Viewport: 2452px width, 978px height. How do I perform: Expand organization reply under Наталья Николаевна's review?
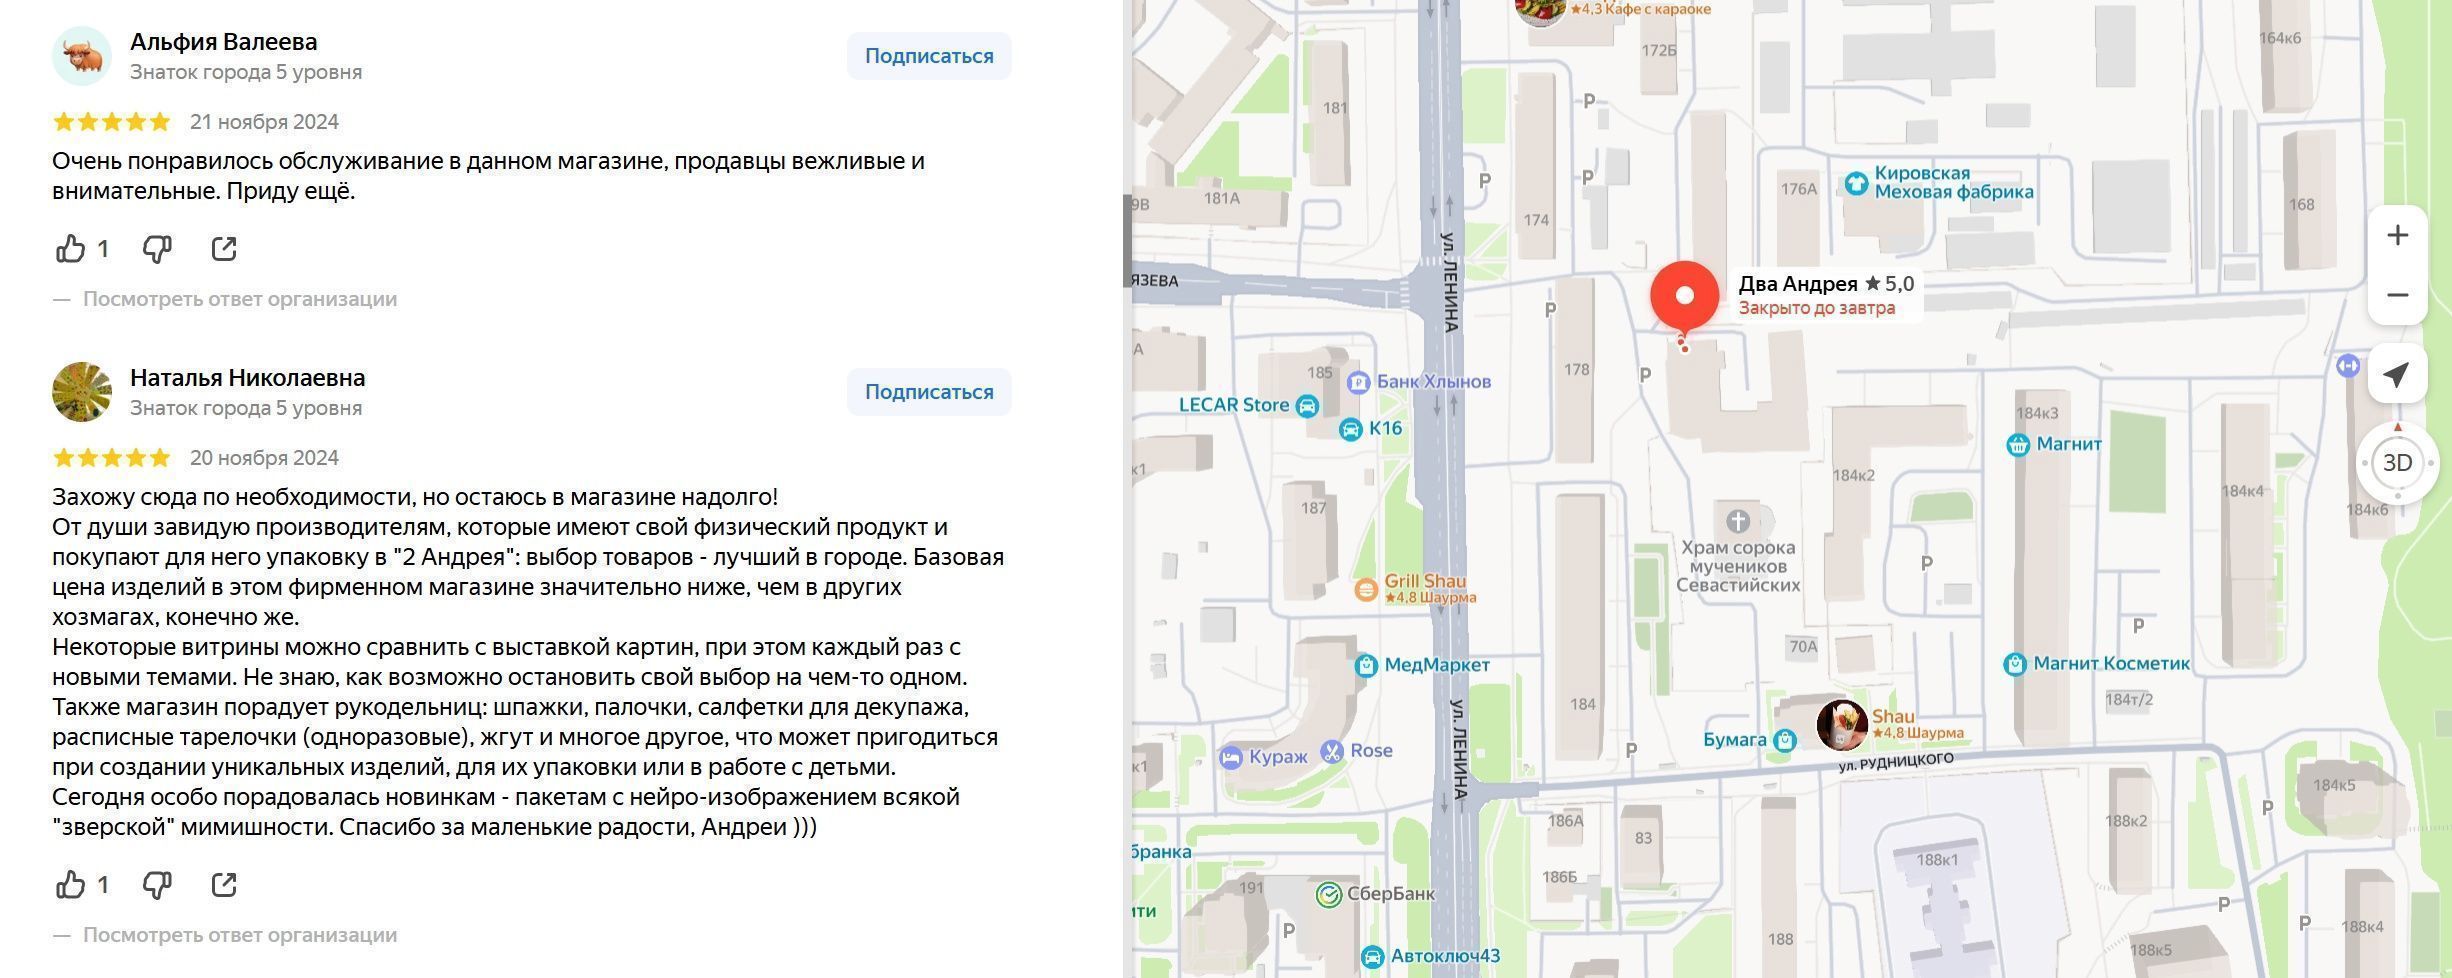239,935
